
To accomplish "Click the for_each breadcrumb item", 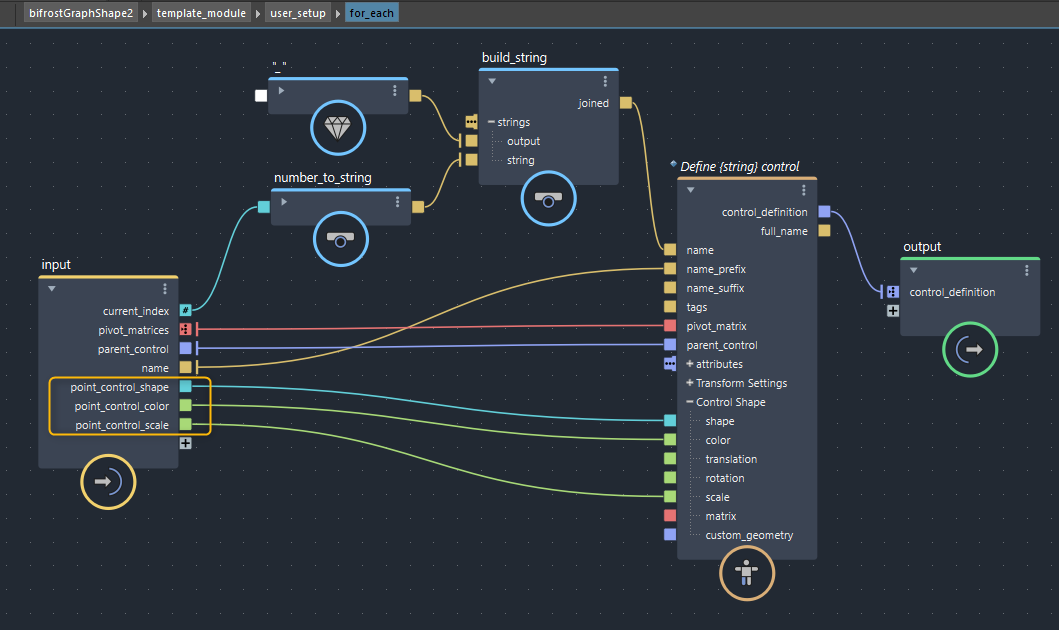I will [x=371, y=13].
